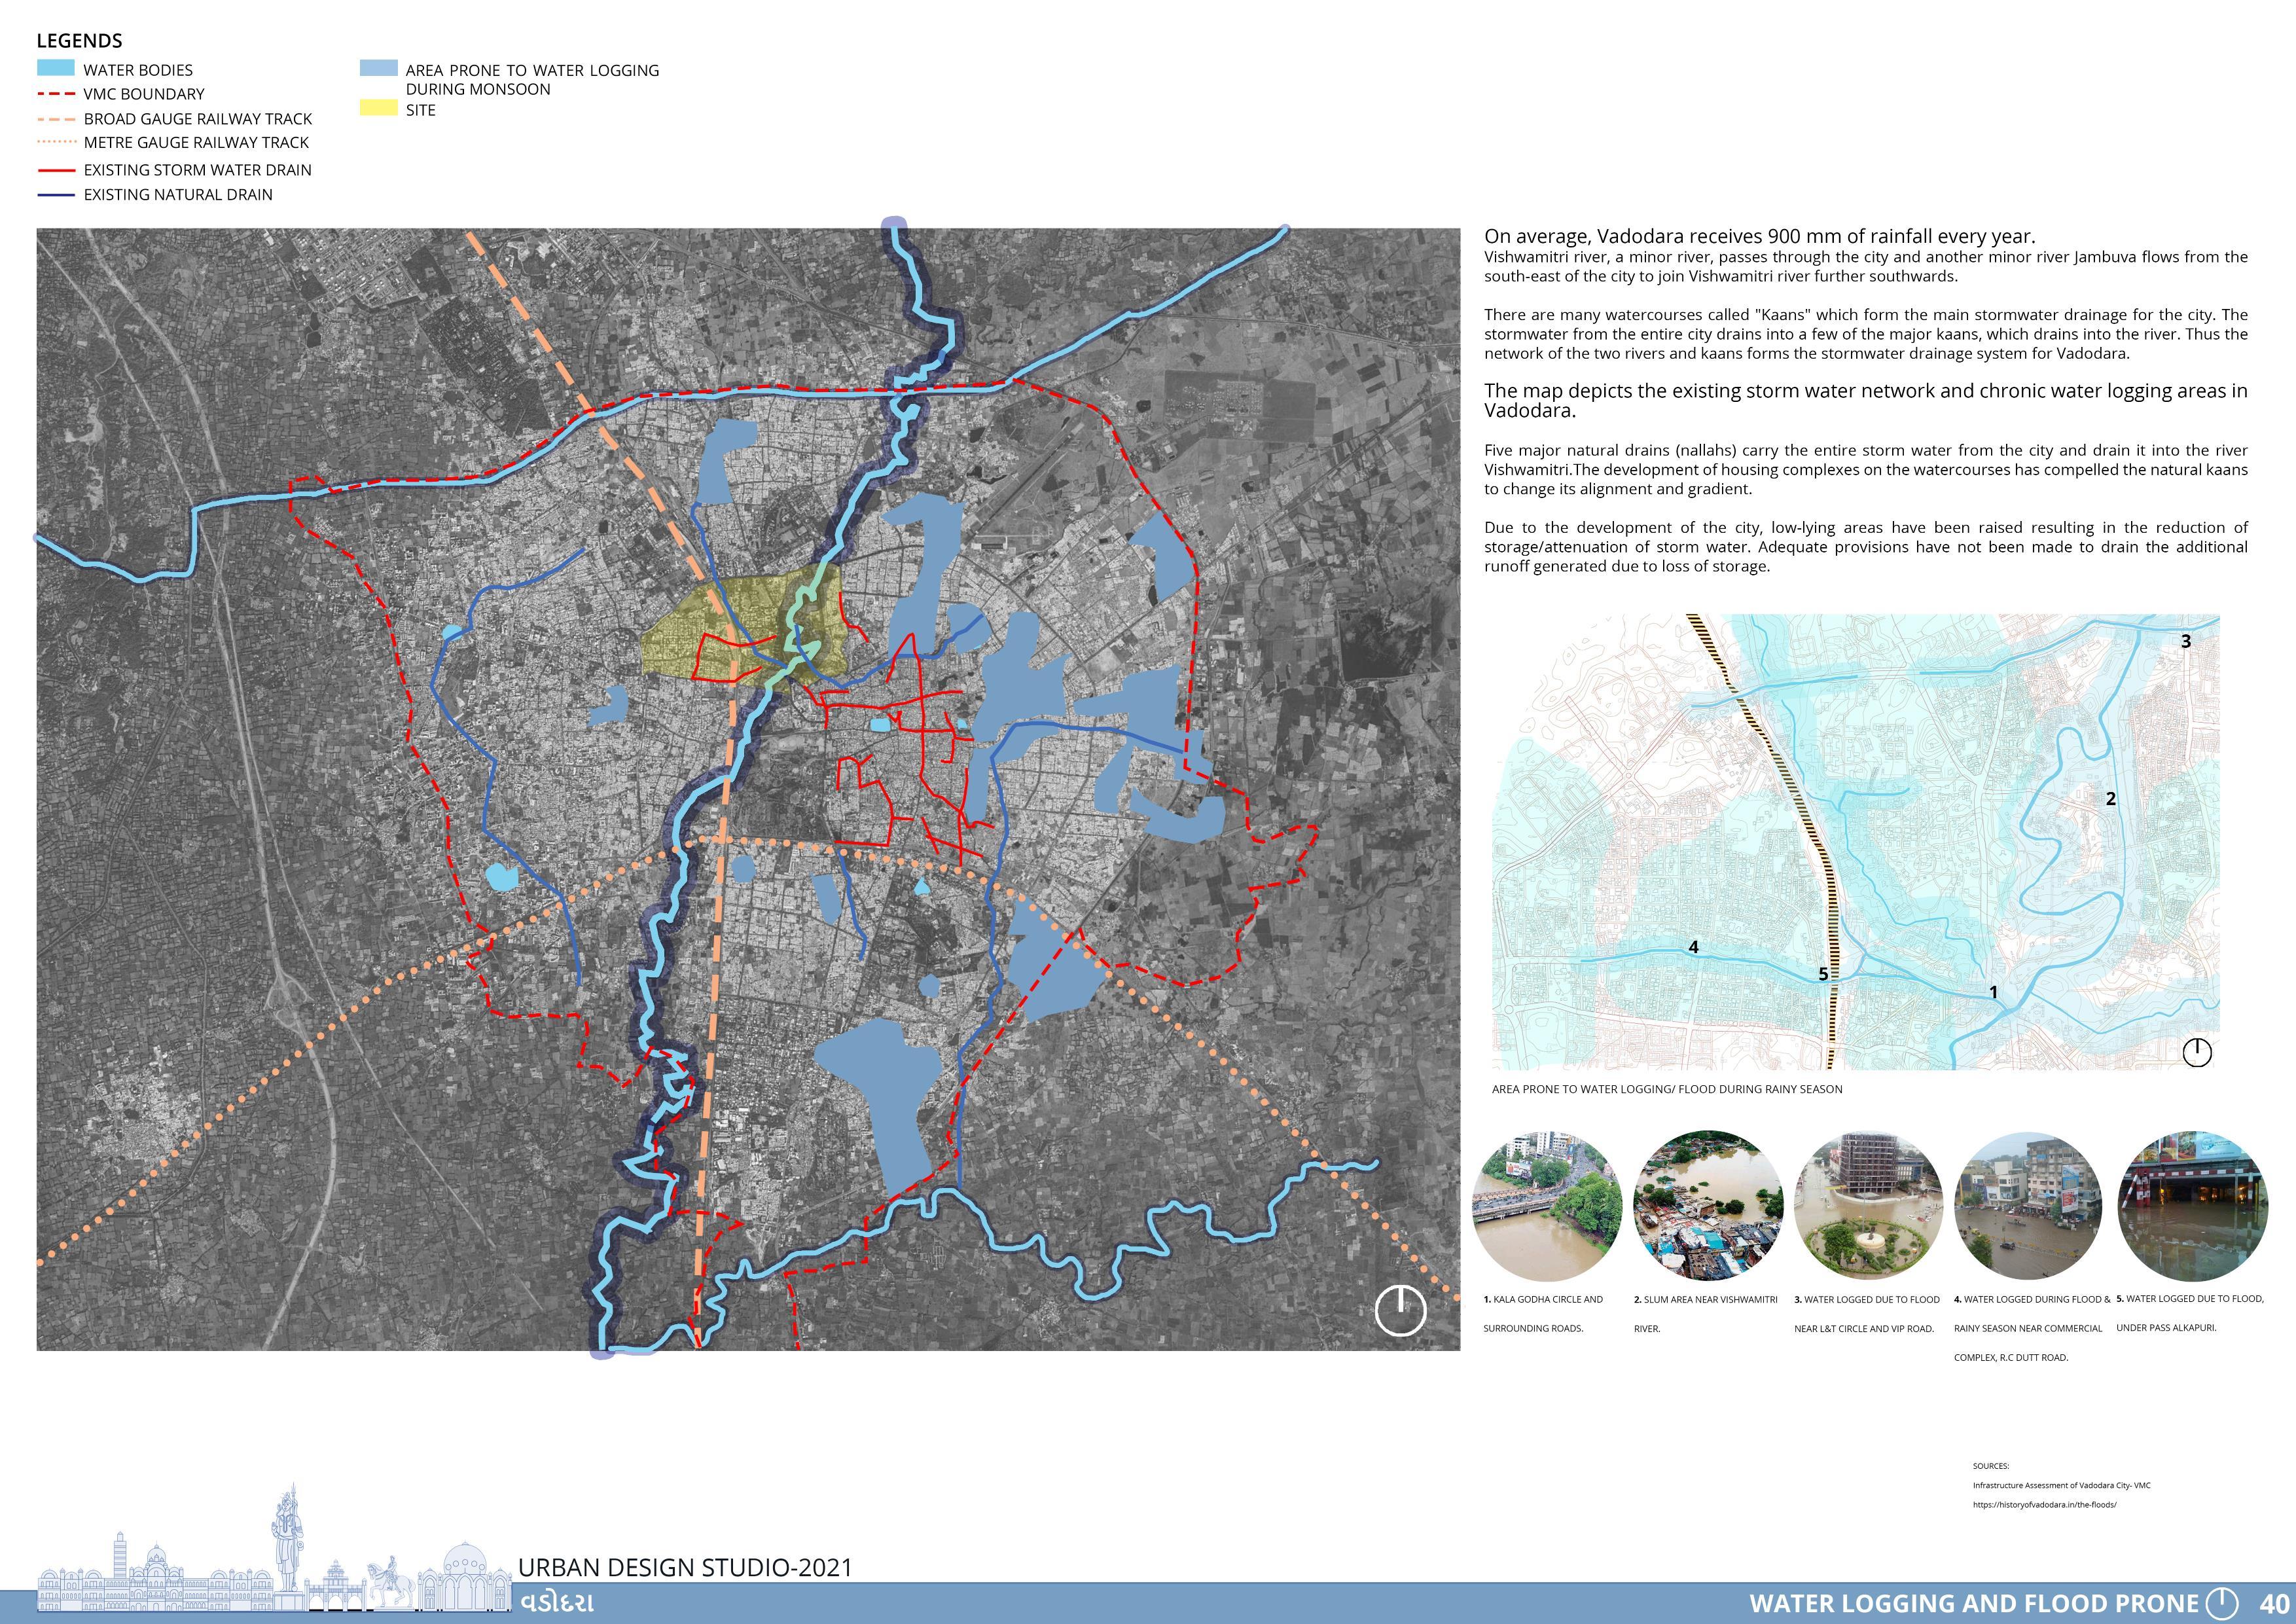Open the Kala Godha Circle flood photo
2296x1624 pixels.
(1547, 1207)
